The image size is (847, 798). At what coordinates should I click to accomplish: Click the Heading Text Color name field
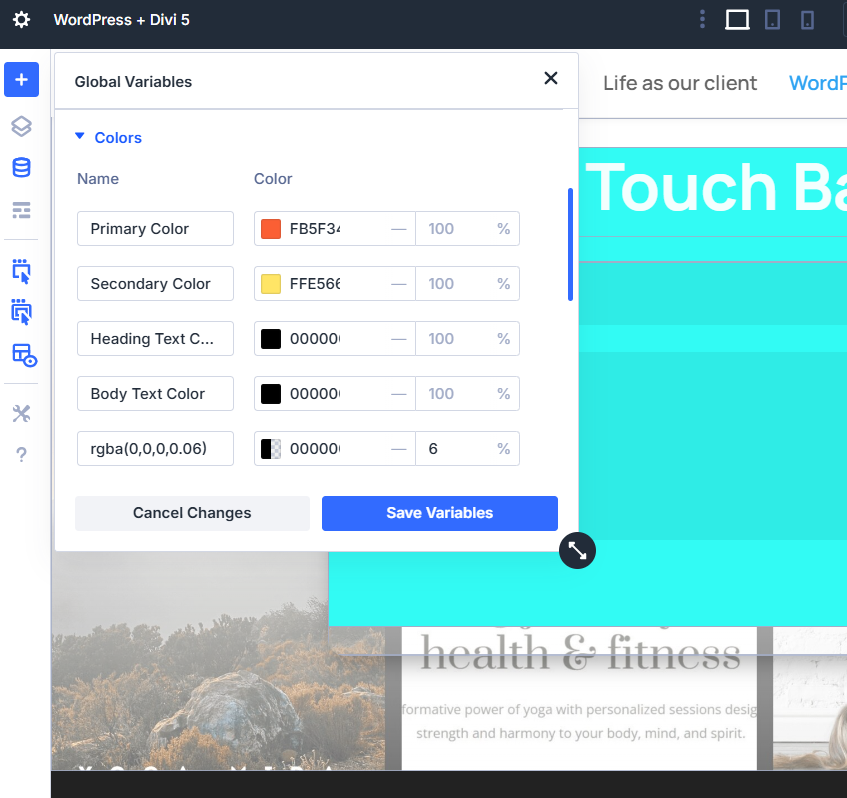(x=155, y=339)
